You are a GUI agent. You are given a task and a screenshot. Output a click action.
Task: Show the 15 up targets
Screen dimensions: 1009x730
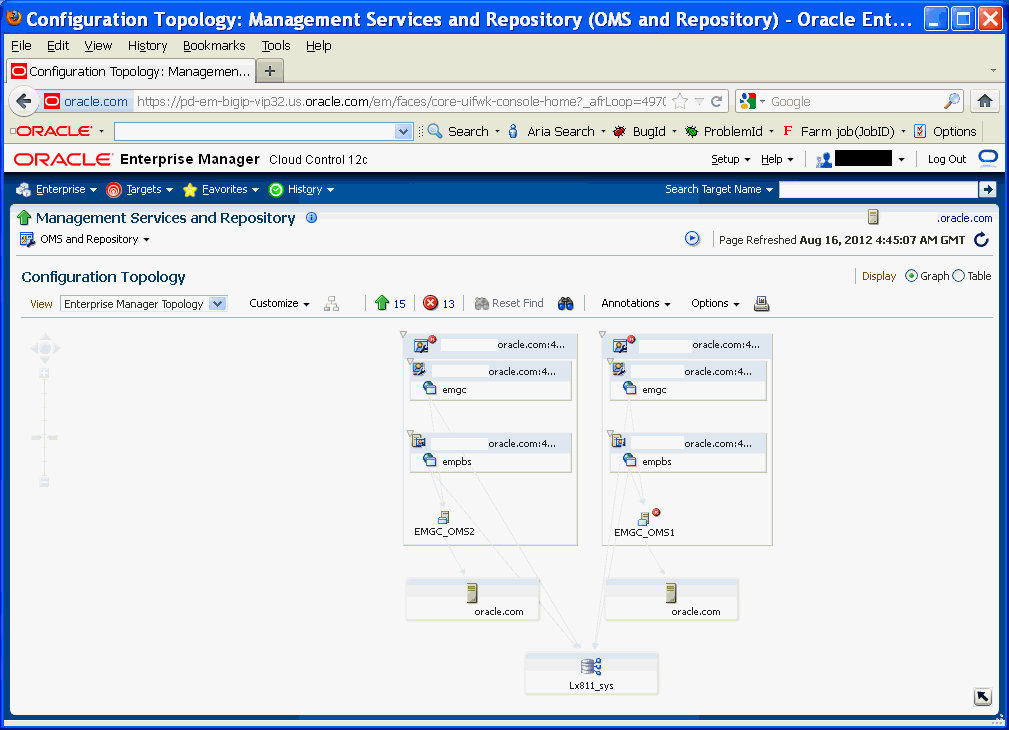coord(391,303)
